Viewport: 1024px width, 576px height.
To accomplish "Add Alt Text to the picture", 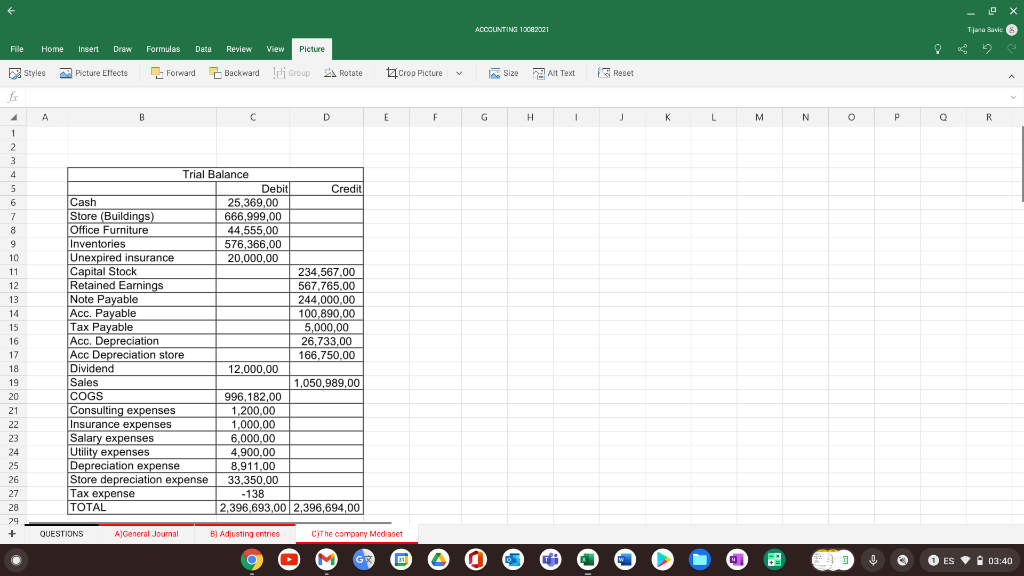I will (554, 72).
